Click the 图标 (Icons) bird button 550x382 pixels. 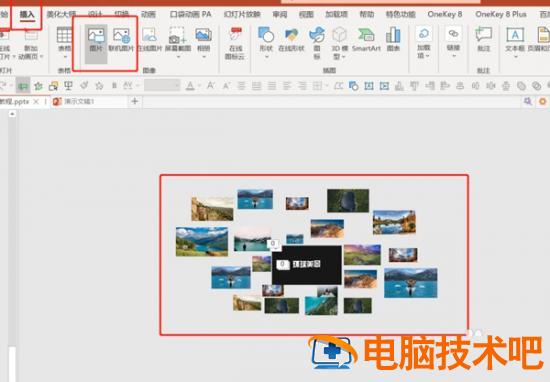[x=317, y=43]
